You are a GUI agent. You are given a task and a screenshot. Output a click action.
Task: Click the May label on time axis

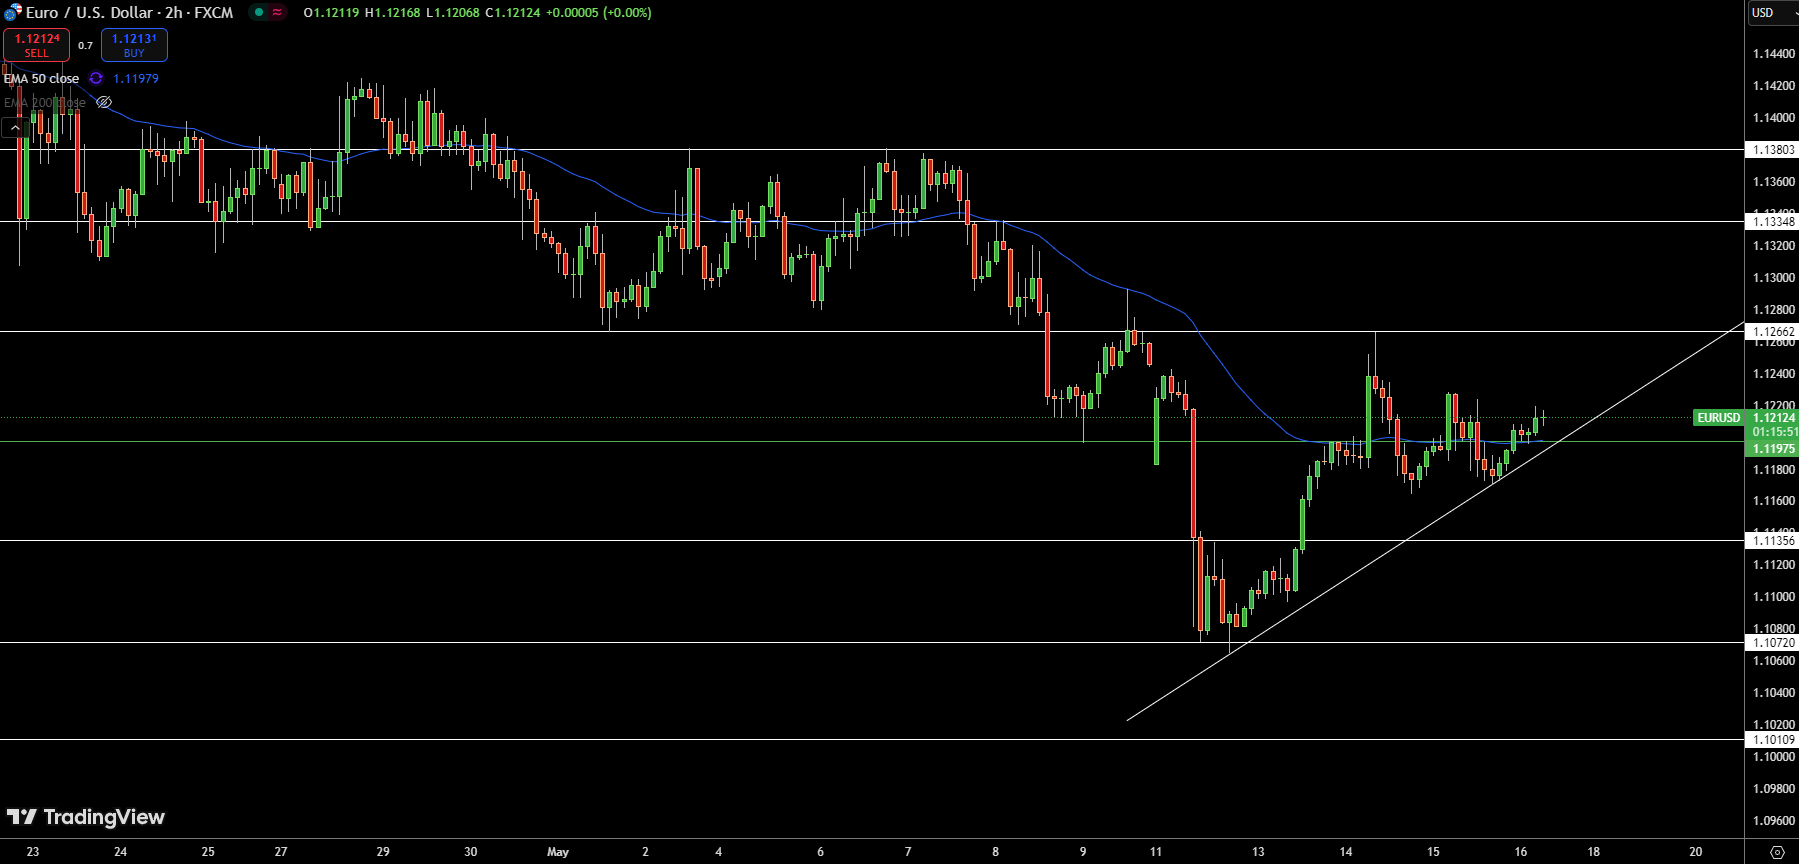[x=558, y=852]
